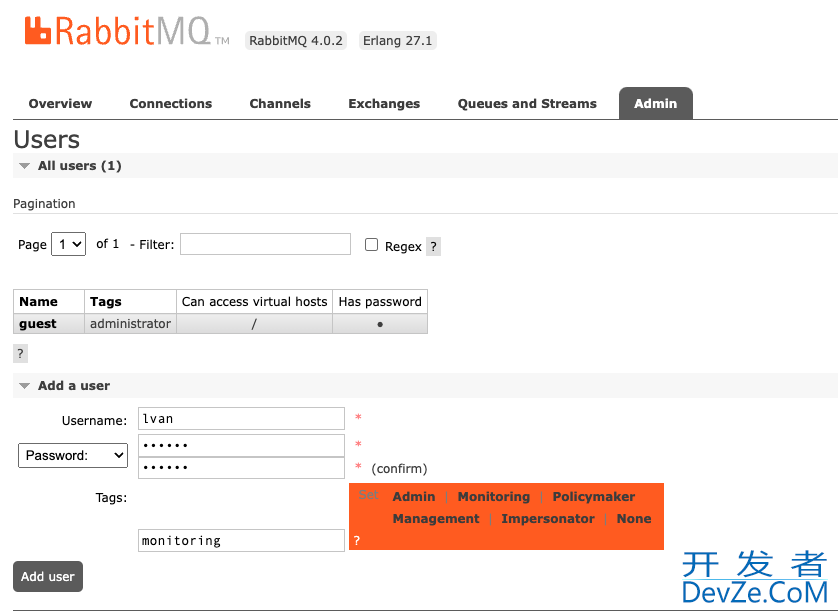
Task: Set the Admin tag
Action: click(414, 496)
